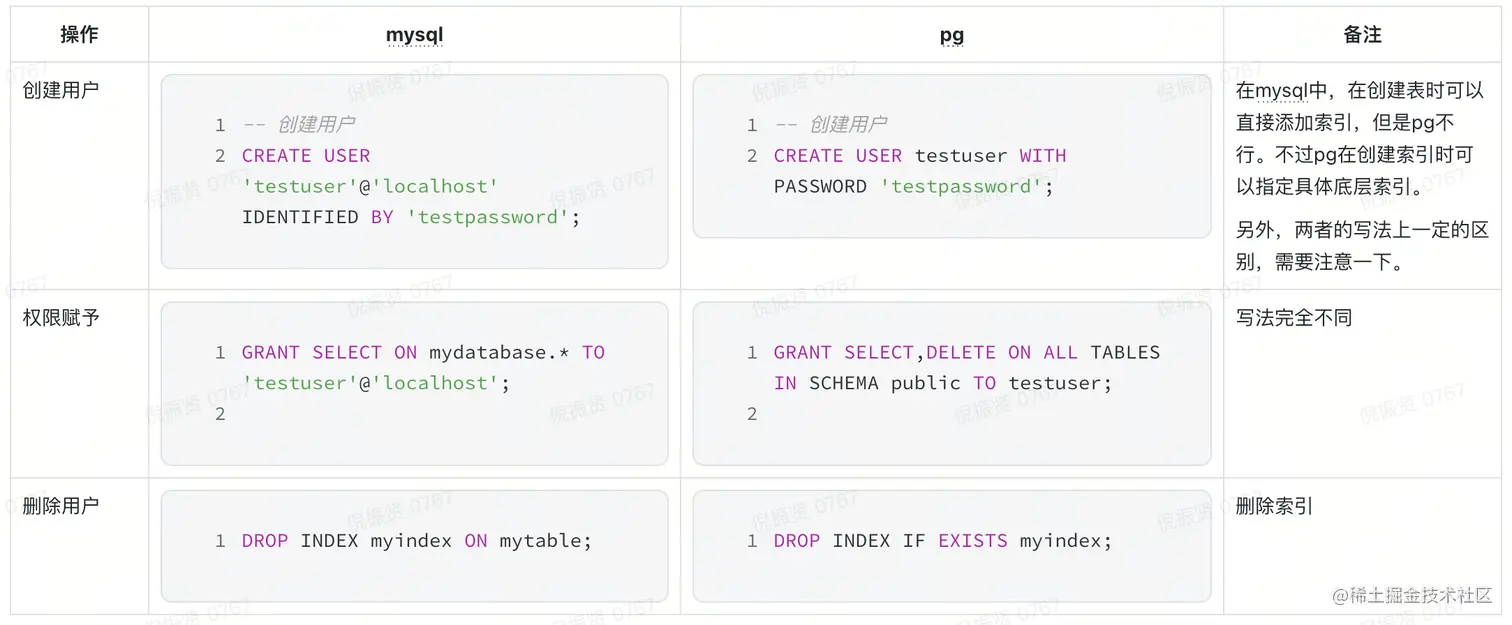Select the 权限赋予 row label
The height and width of the screenshot is (625, 1512).
(61, 318)
